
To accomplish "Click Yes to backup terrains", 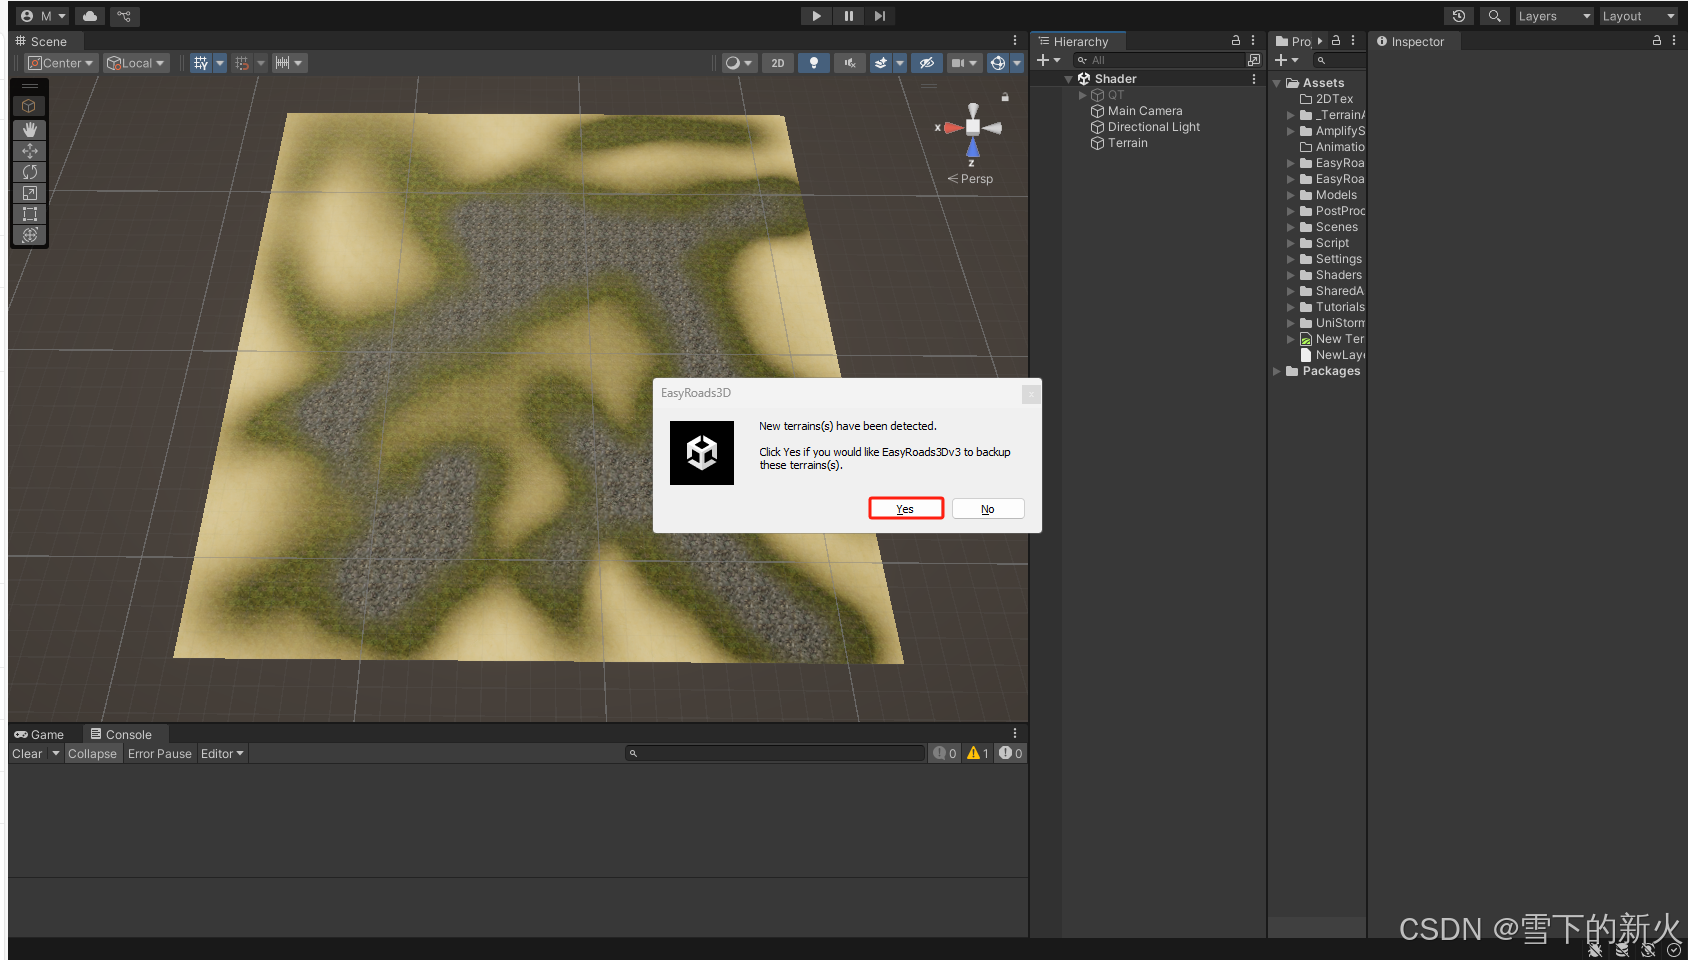I will coord(905,508).
